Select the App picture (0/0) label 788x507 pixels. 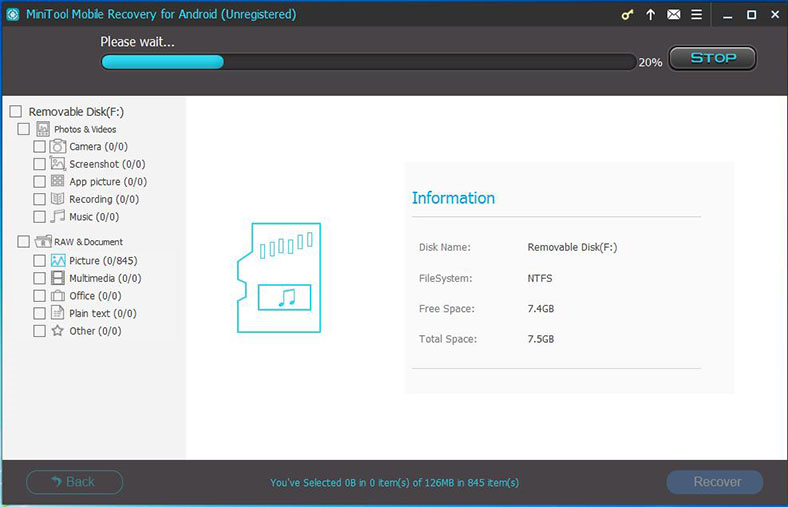[x=108, y=182]
